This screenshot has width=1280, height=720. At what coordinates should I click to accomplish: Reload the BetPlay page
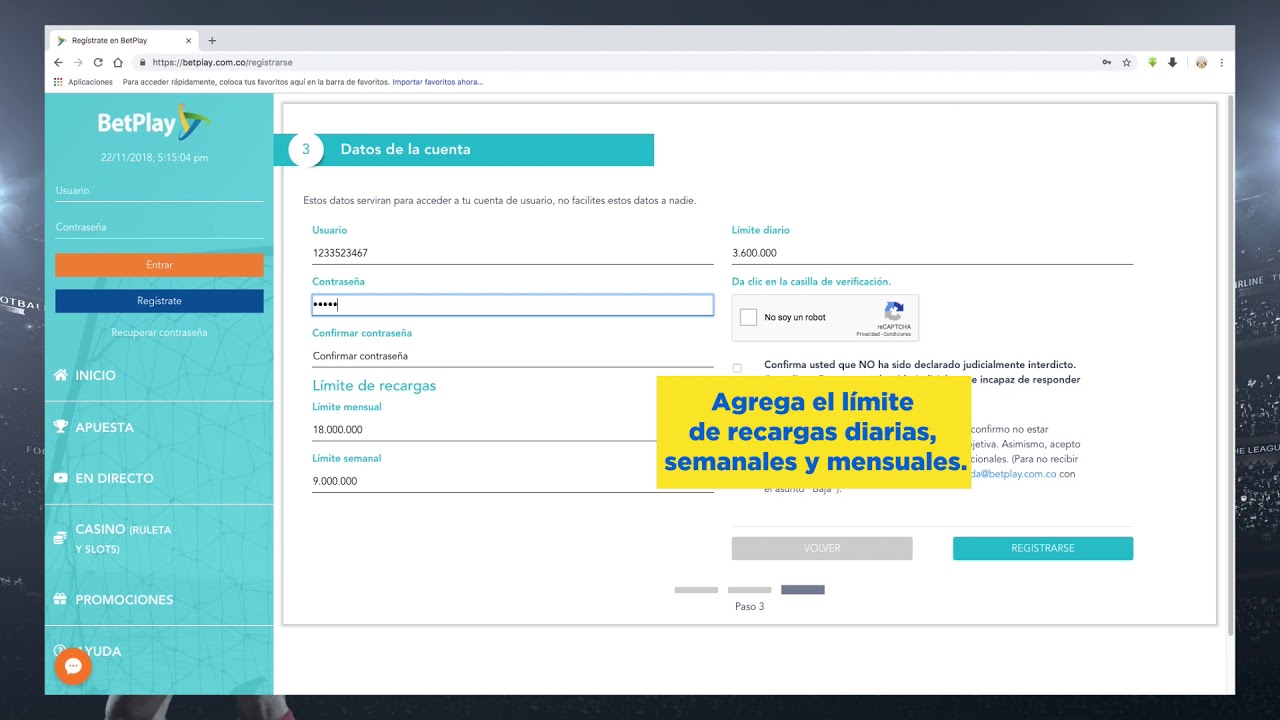pos(98,62)
